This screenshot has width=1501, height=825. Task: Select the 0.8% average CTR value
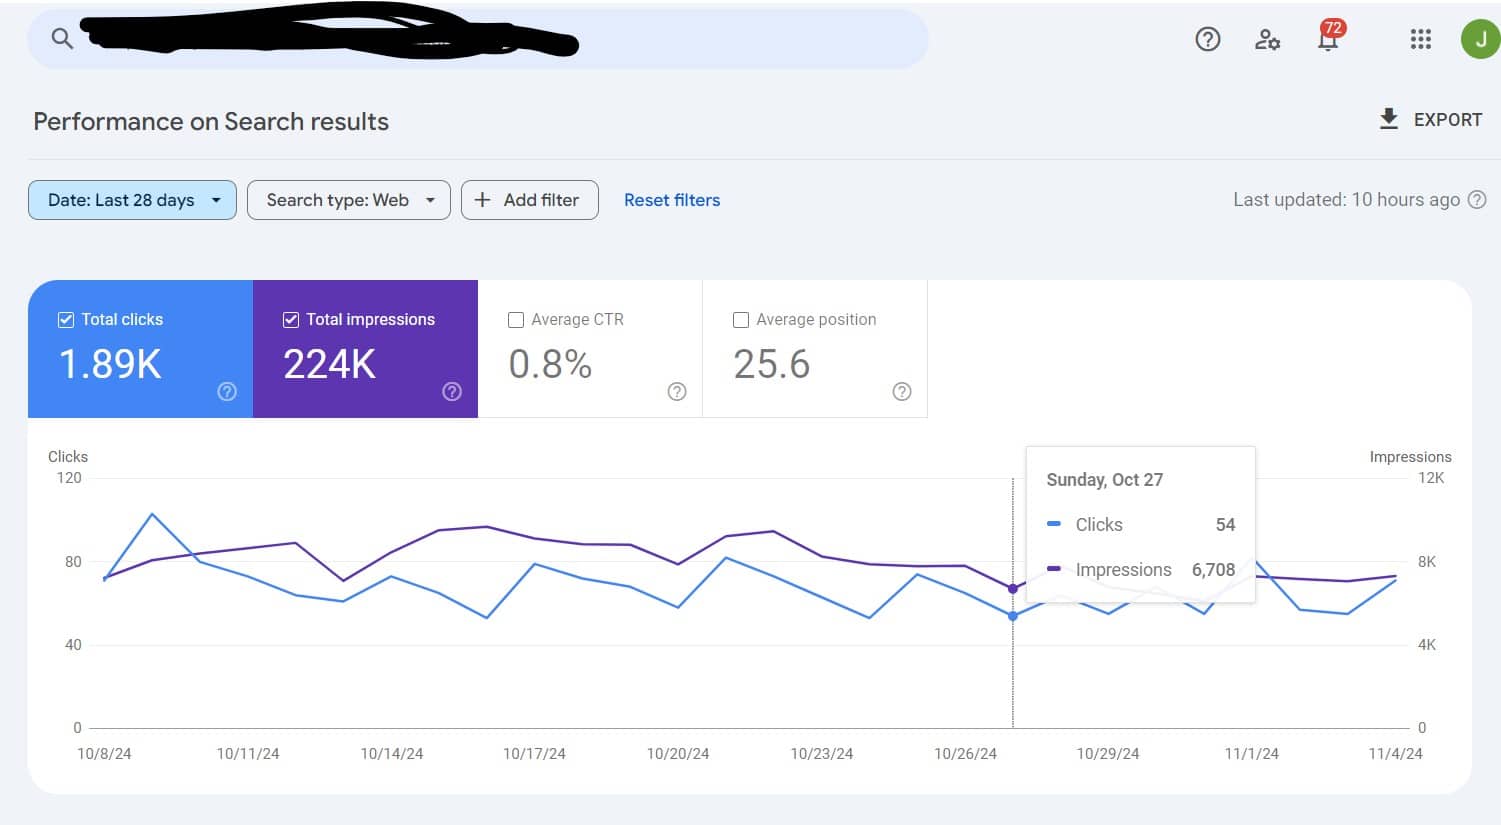(550, 364)
